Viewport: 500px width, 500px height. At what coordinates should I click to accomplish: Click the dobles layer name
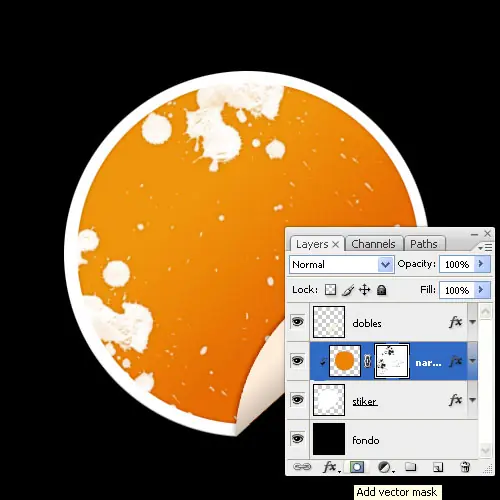pyautogui.click(x=367, y=323)
